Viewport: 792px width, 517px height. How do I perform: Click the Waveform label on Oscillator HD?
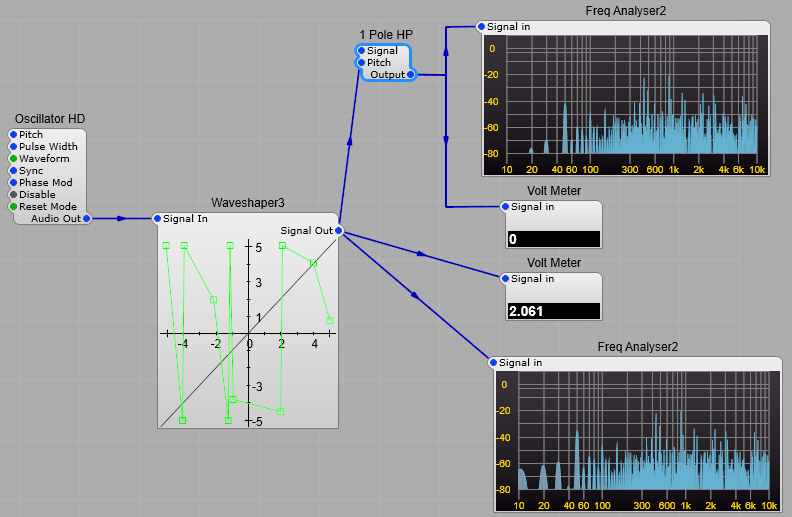tap(44, 159)
